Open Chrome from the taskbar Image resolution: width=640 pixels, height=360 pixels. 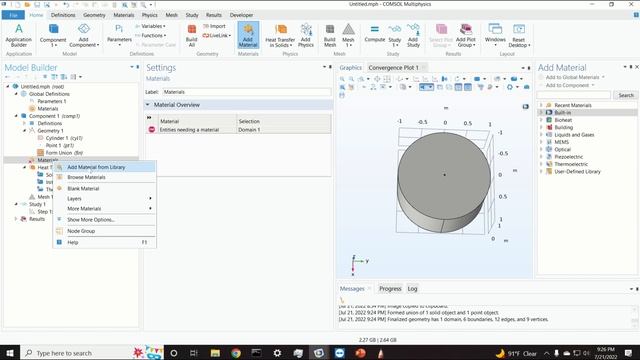(x=236, y=353)
